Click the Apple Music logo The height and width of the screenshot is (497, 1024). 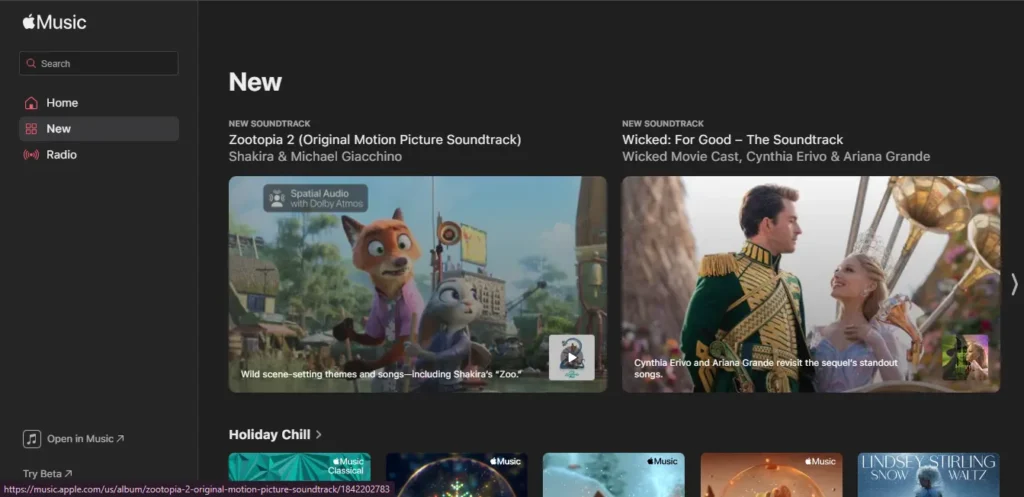pos(54,22)
